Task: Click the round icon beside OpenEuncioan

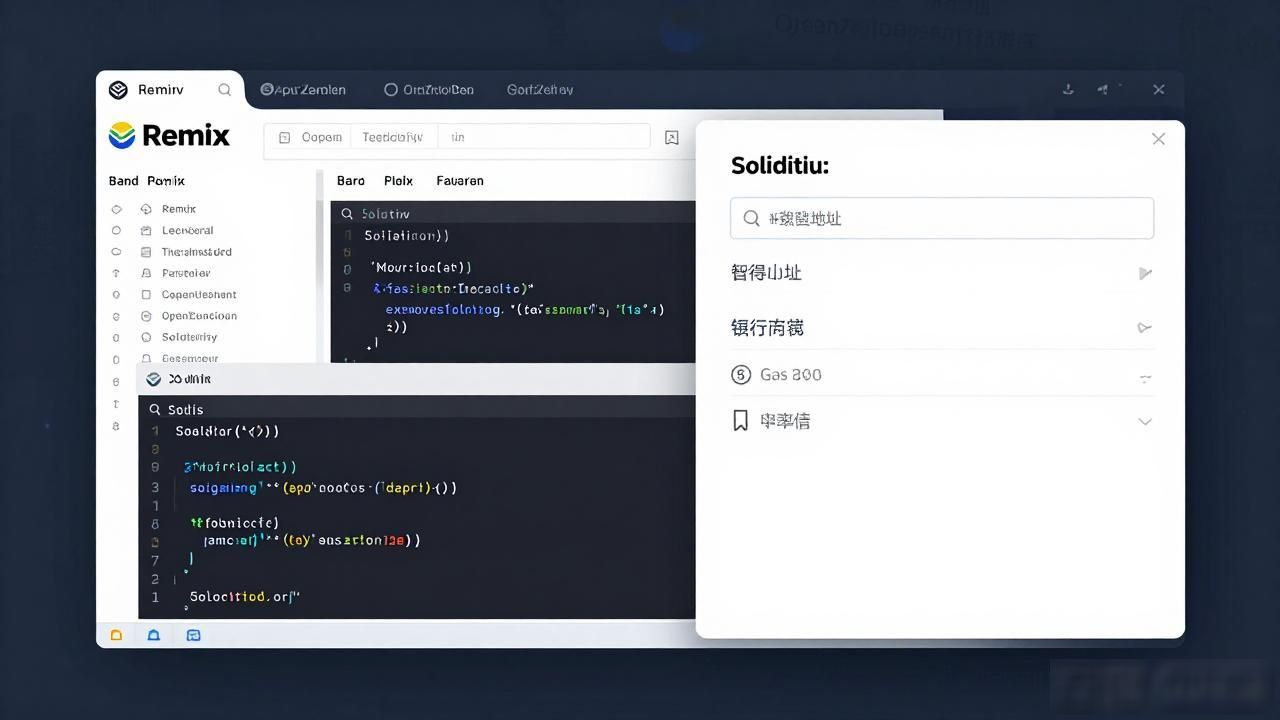Action: (146, 316)
